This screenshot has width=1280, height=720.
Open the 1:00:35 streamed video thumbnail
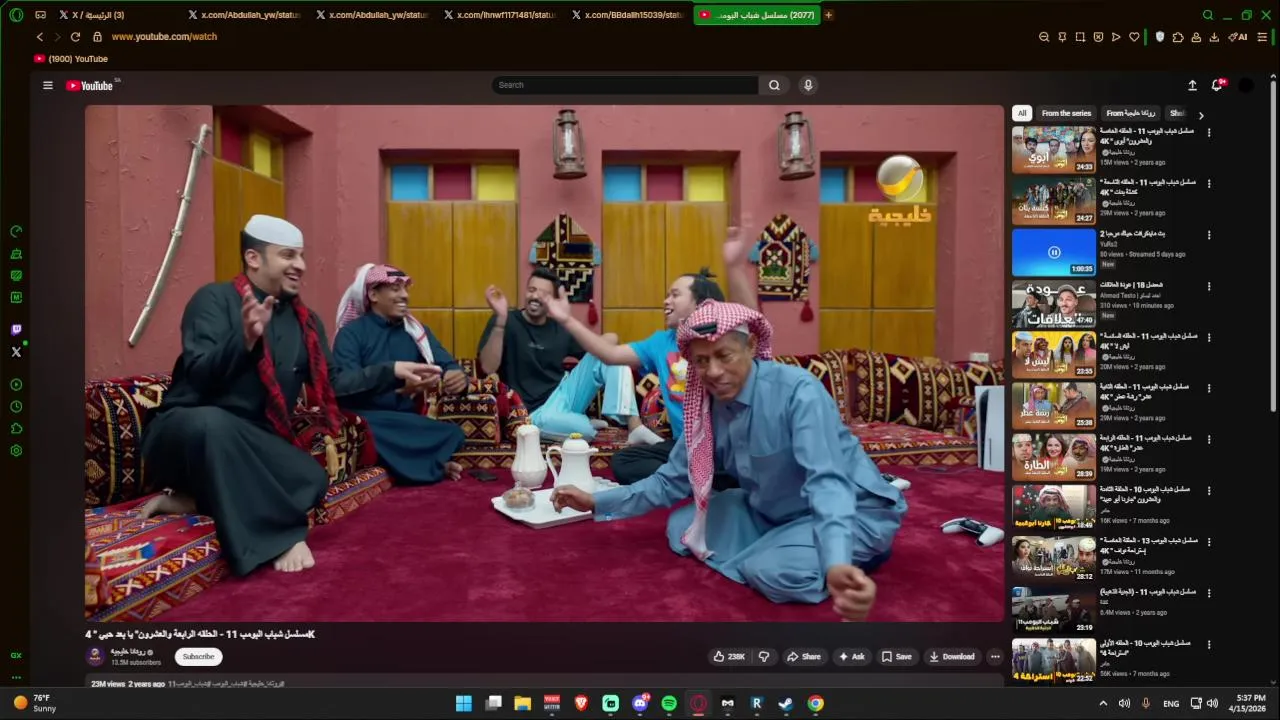coord(1054,252)
